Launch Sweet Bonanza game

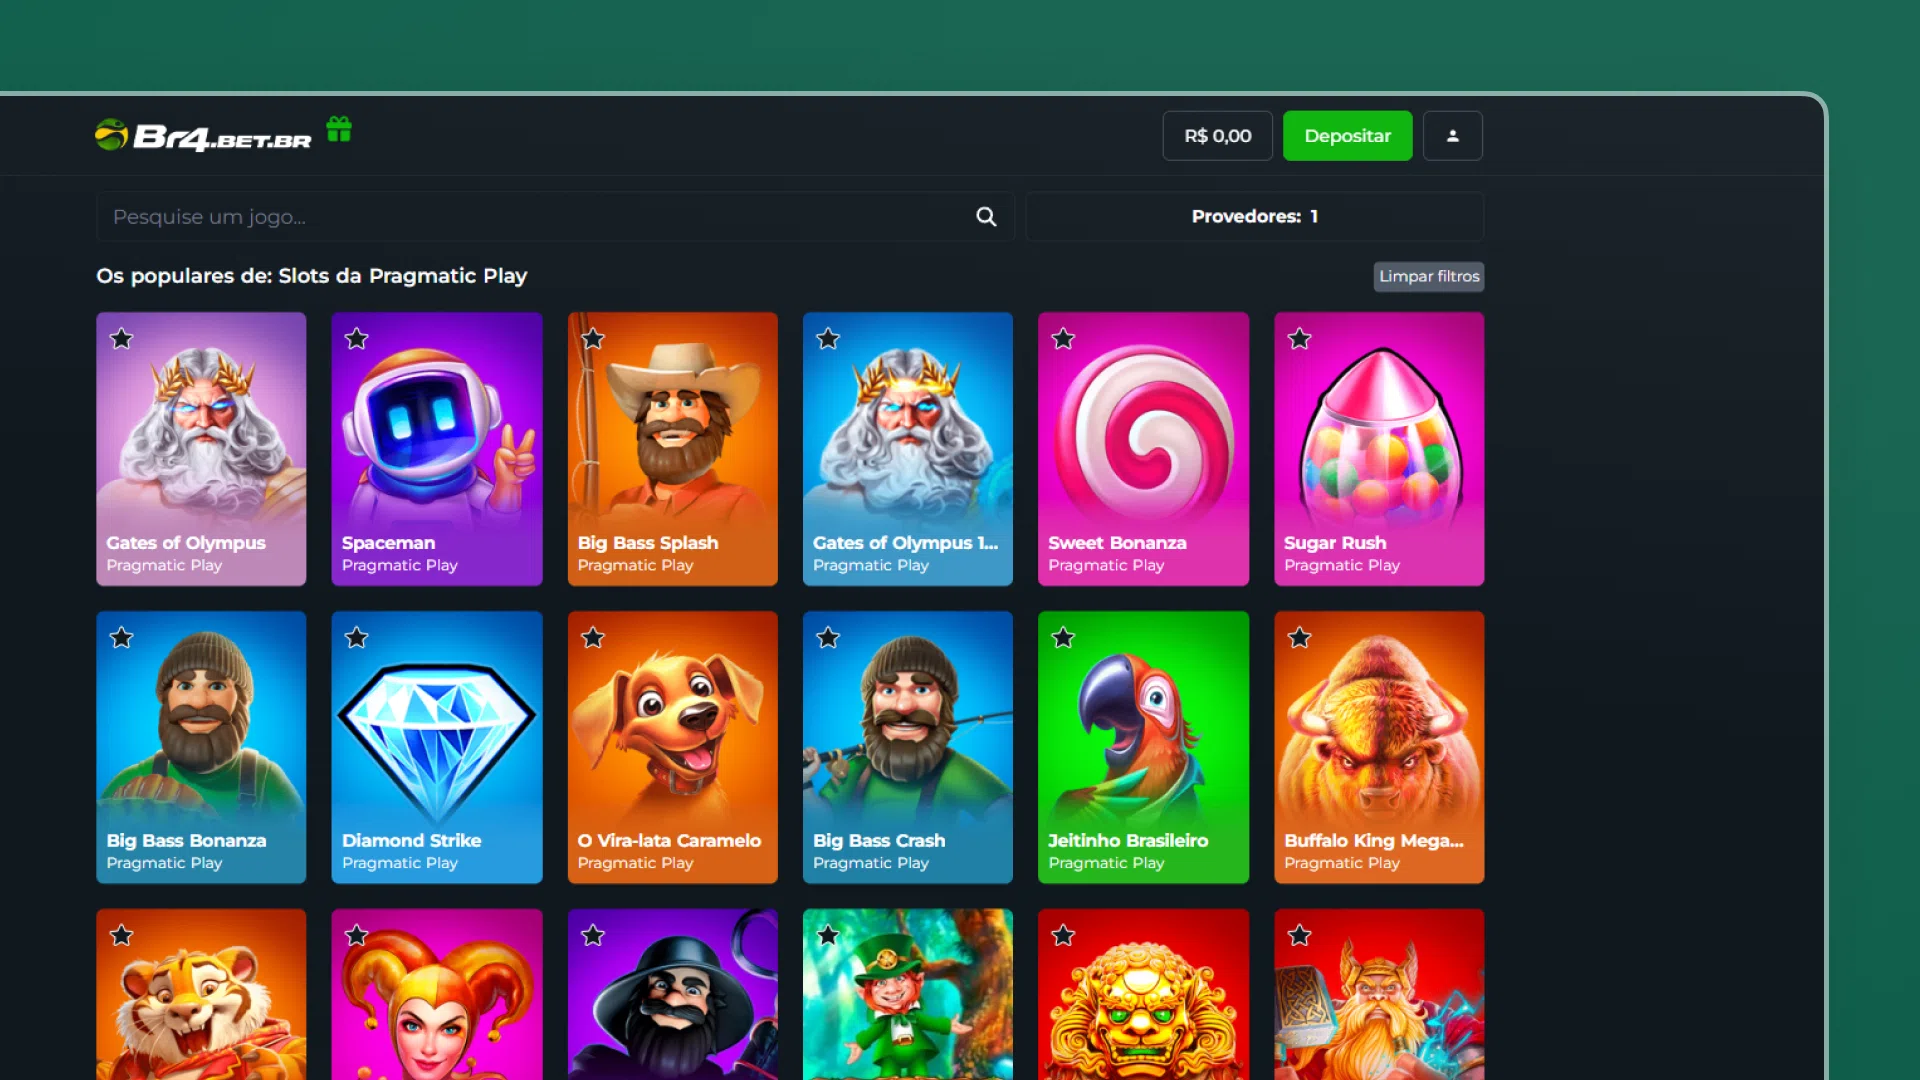[x=1143, y=449]
